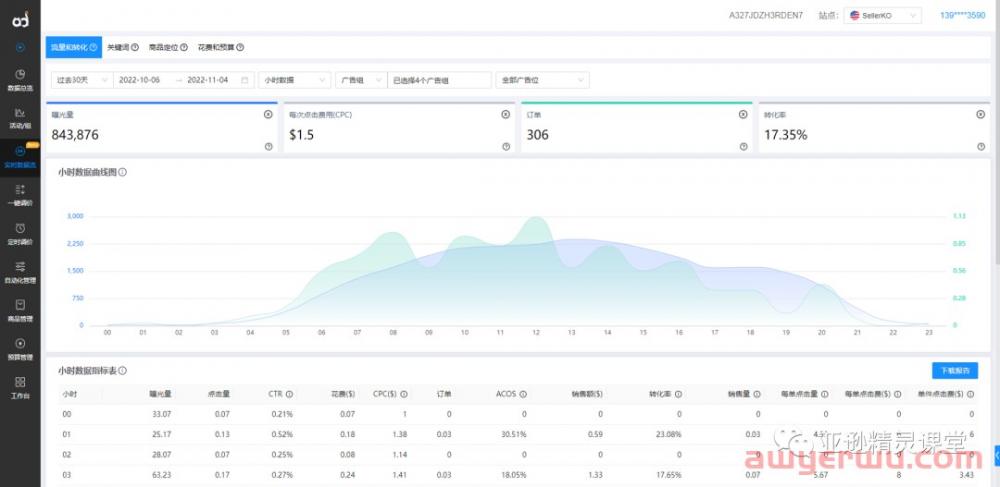Open the 活动/组 sidebar section
Screen dimensions: 1000x487
(x=20, y=119)
